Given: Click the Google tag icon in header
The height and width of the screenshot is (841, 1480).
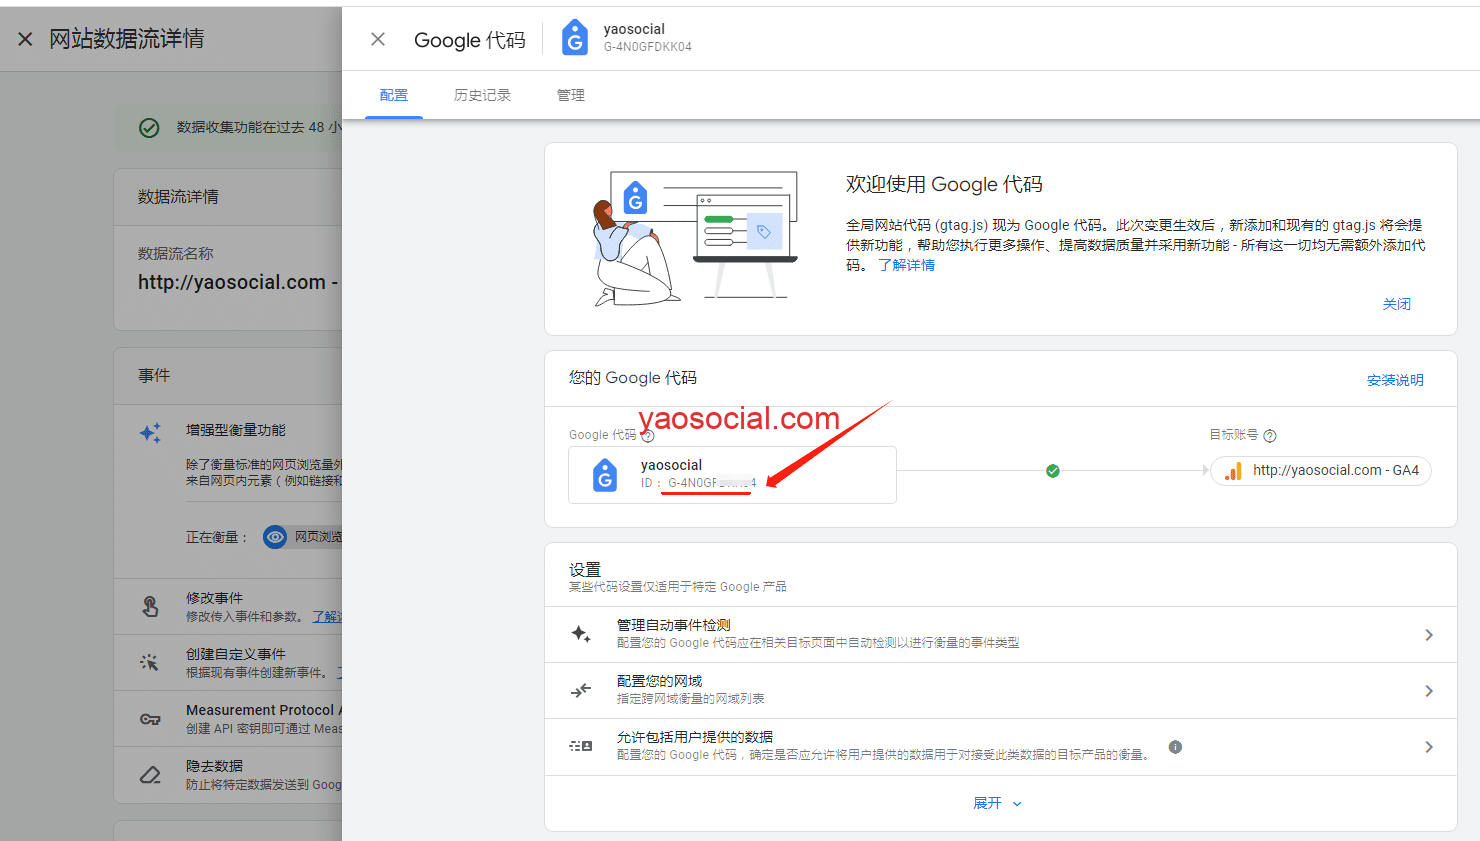Looking at the screenshot, I should click(575, 38).
